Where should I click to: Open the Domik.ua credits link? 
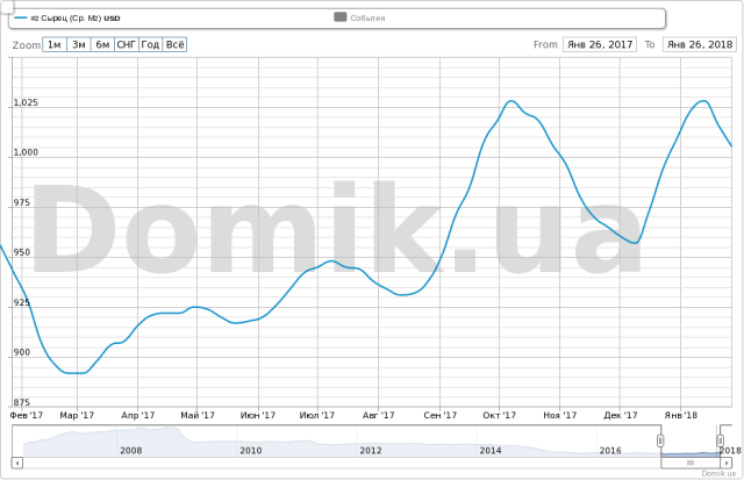tap(718, 473)
